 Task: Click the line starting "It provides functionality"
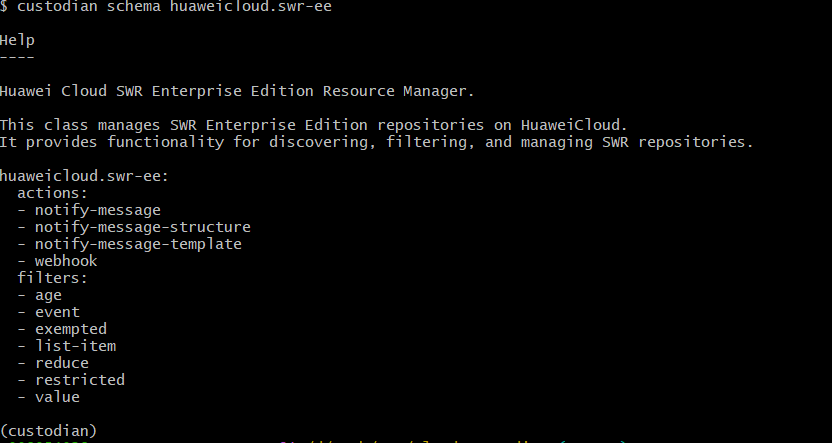click(x=376, y=142)
